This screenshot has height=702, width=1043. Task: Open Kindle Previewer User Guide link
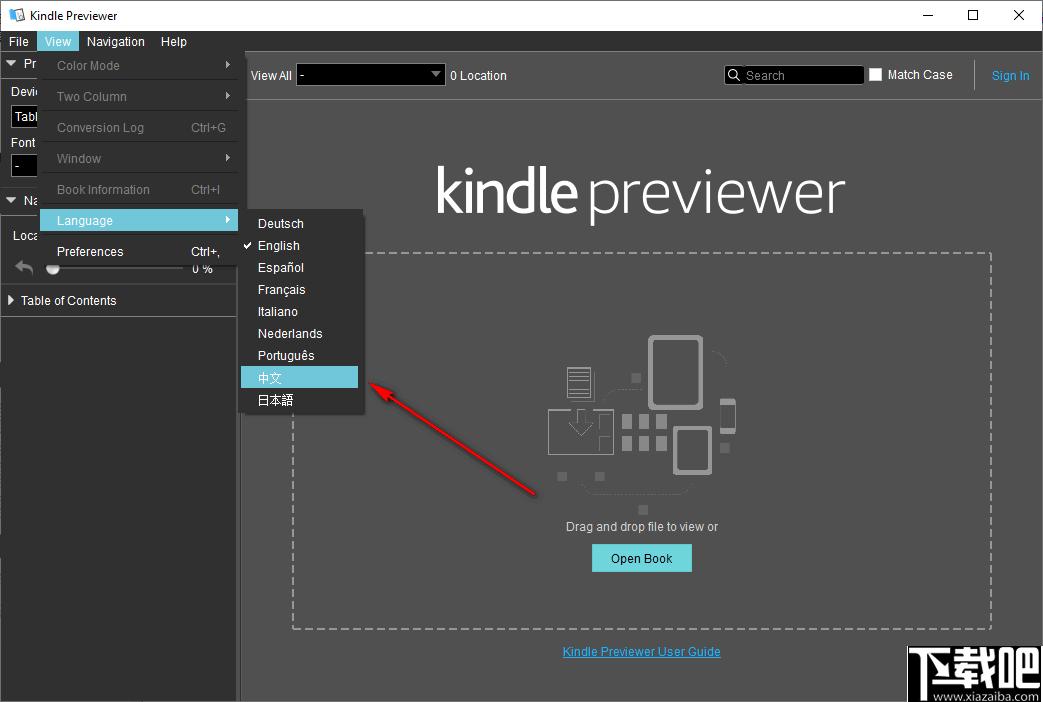click(641, 651)
